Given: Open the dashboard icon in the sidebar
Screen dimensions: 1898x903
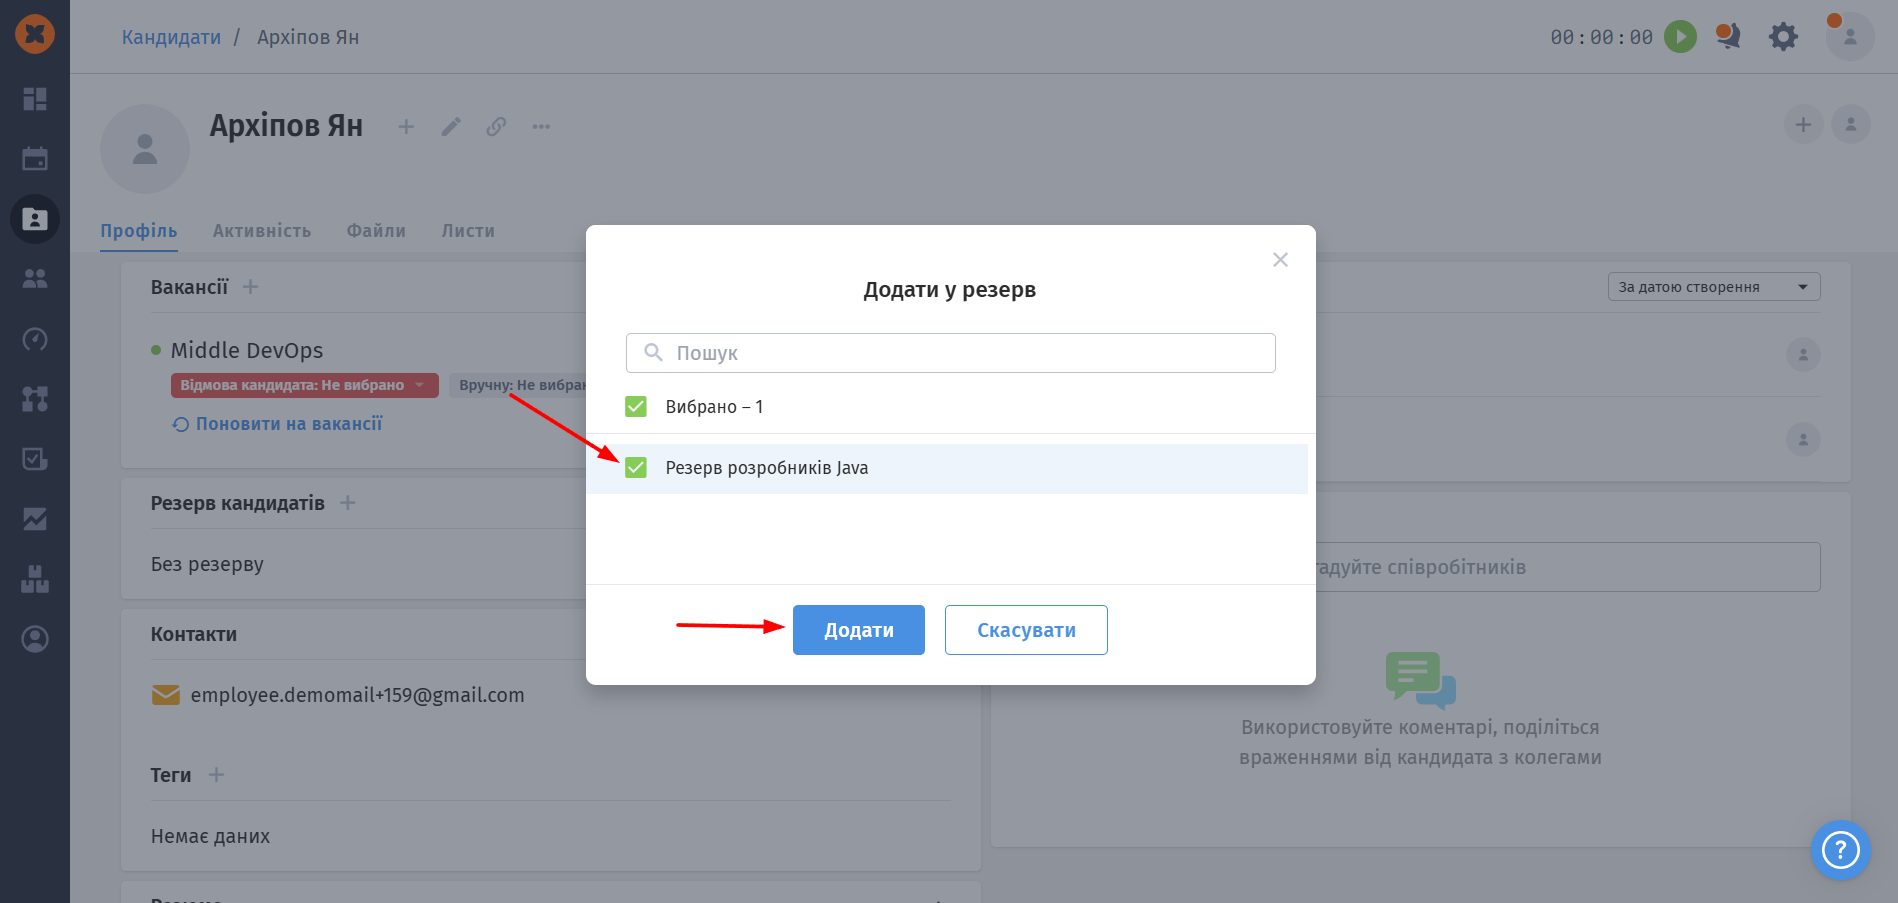Looking at the screenshot, I should pyautogui.click(x=35, y=99).
